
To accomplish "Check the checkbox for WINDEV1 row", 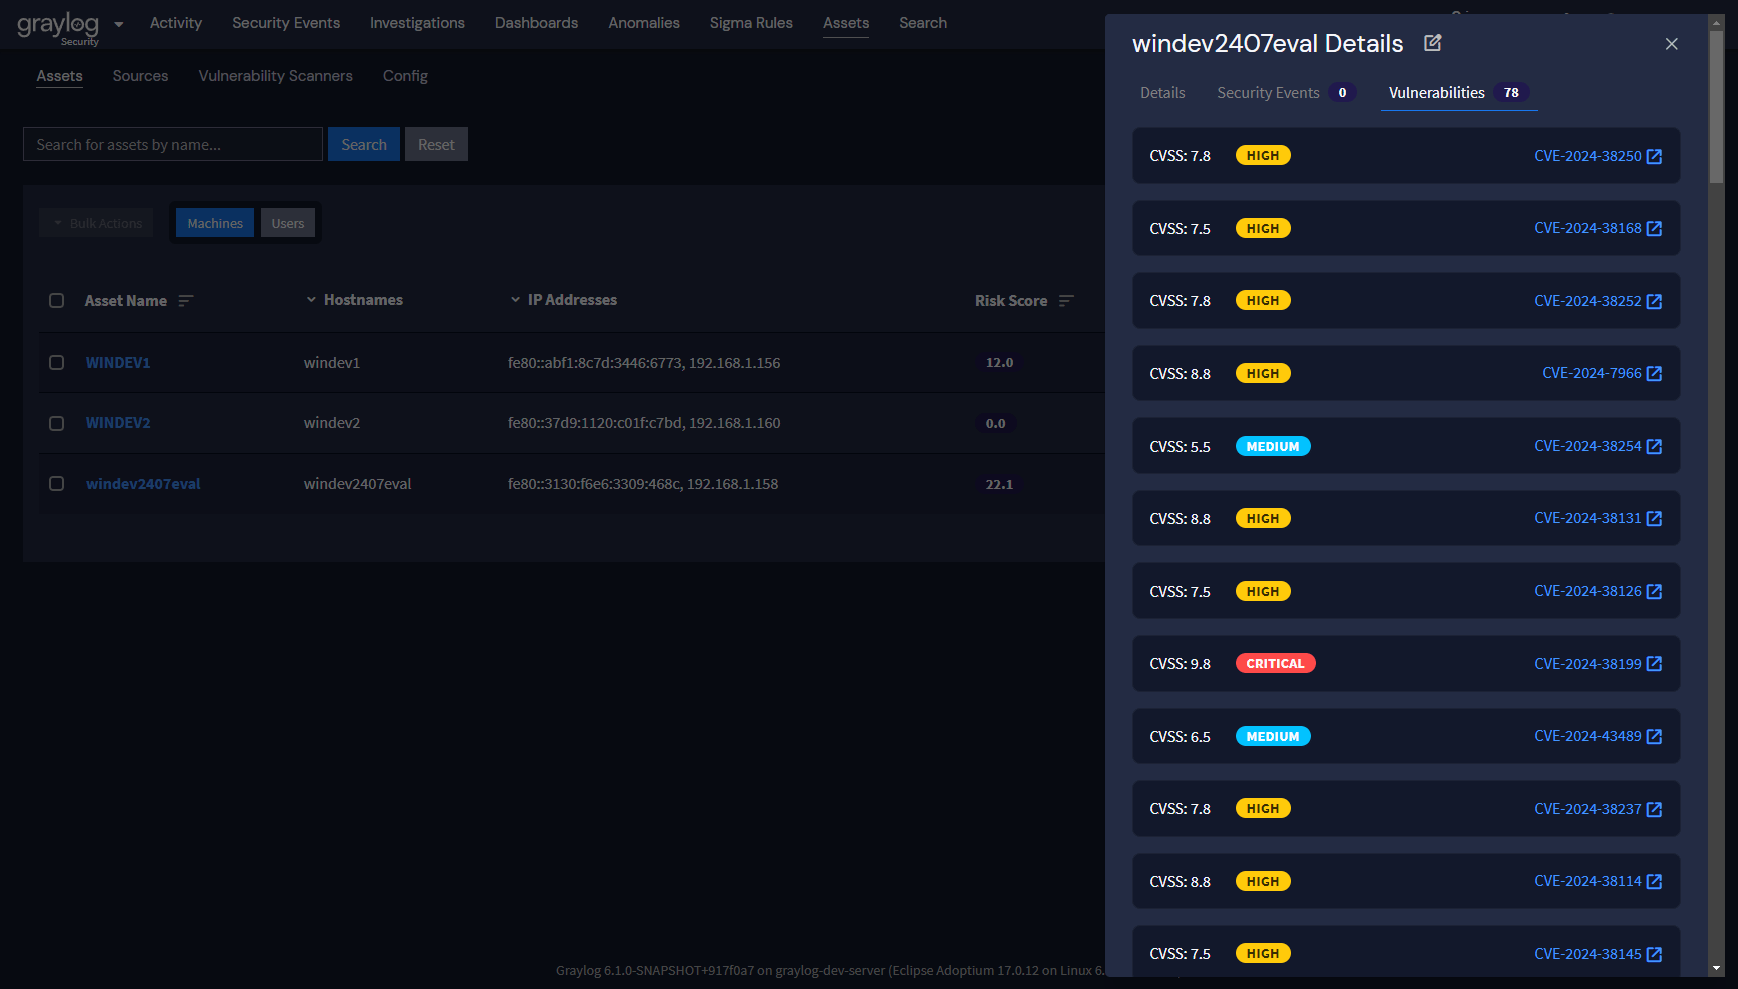I will pyautogui.click(x=56, y=362).
